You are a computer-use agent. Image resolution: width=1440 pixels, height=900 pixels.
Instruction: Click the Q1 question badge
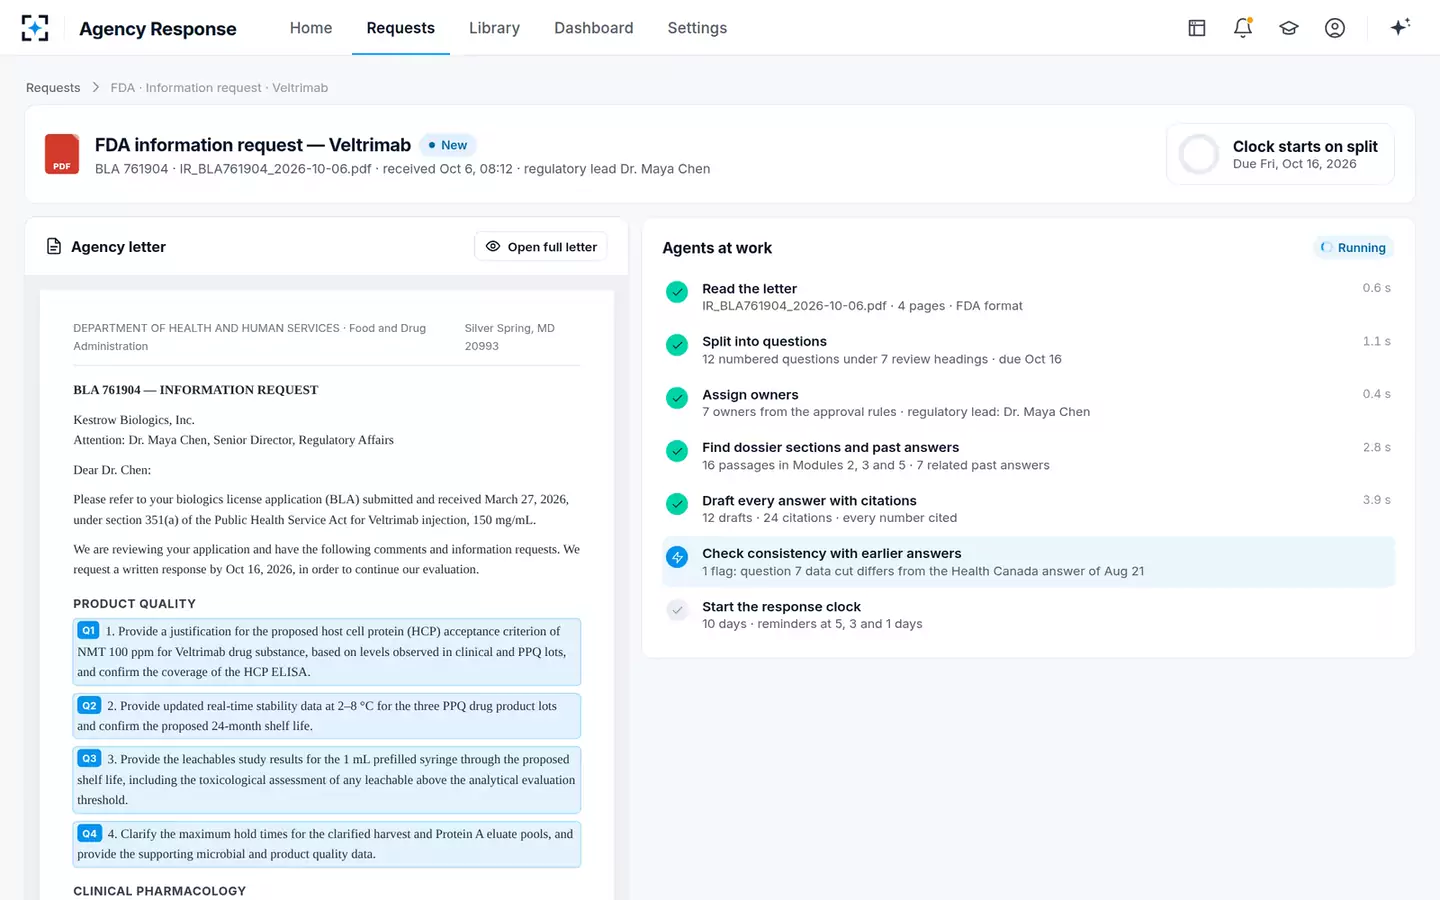point(89,631)
